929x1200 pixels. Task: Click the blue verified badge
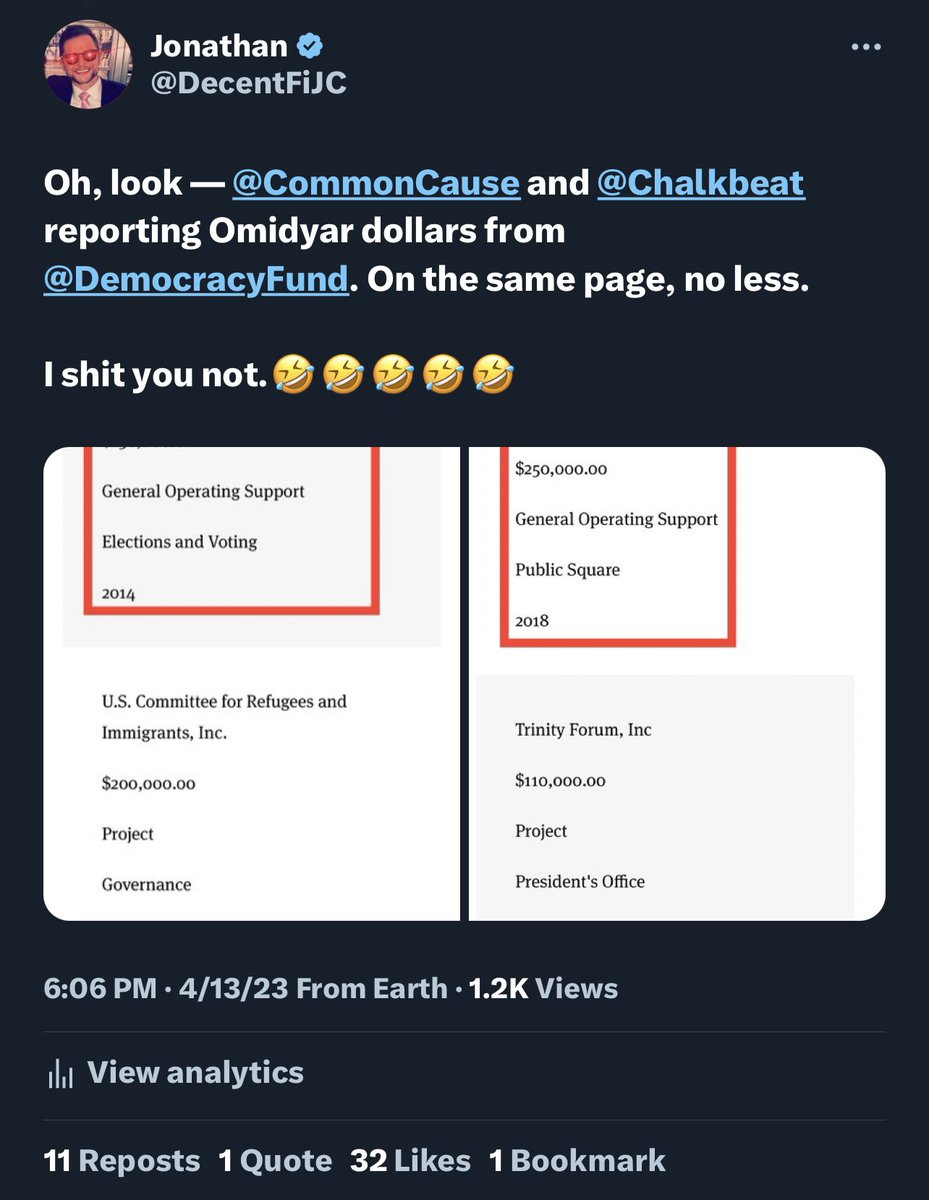(x=311, y=46)
